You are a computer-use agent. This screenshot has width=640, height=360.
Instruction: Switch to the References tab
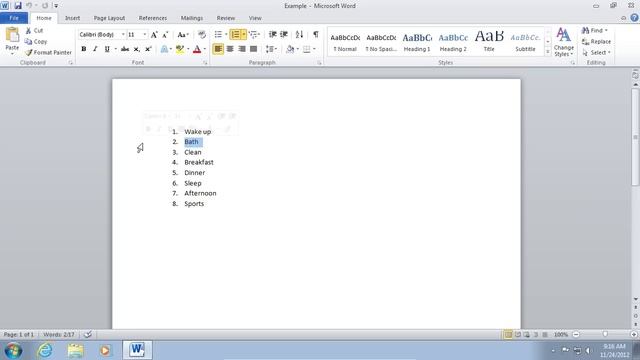[x=153, y=18]
